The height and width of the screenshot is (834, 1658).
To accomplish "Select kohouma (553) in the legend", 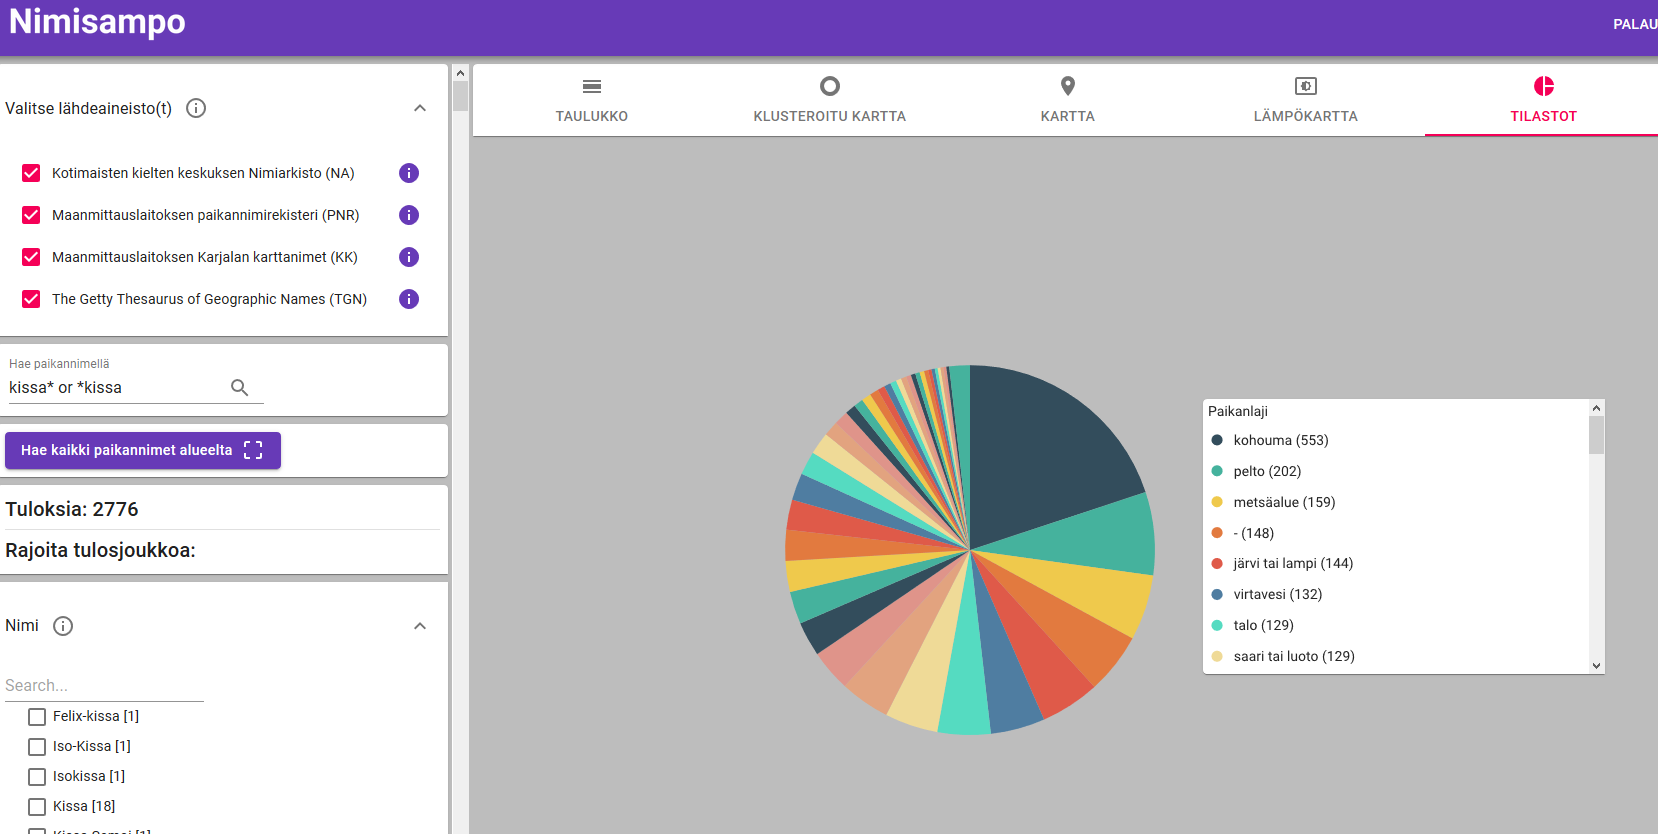I will click(x=1280, y=440).
